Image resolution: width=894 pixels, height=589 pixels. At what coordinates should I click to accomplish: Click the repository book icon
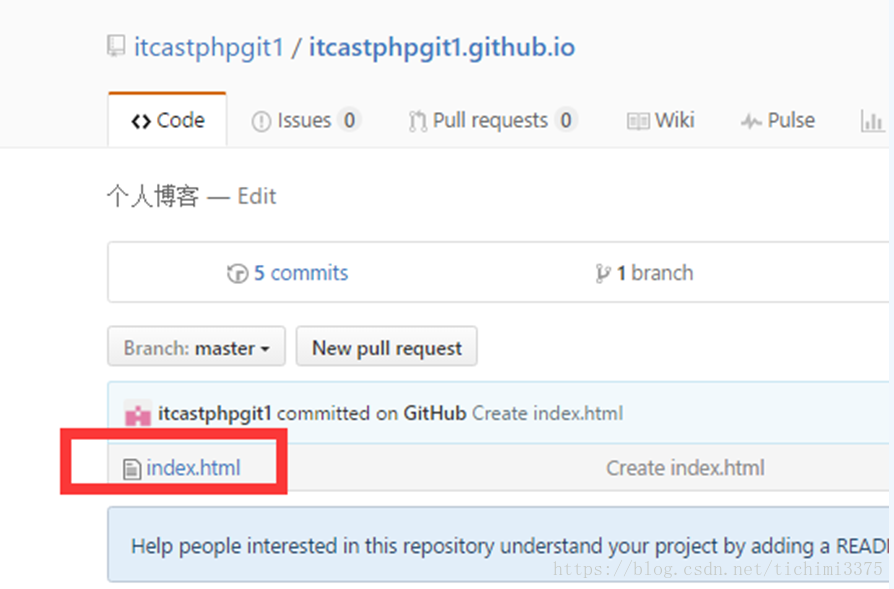coord(116,46)
